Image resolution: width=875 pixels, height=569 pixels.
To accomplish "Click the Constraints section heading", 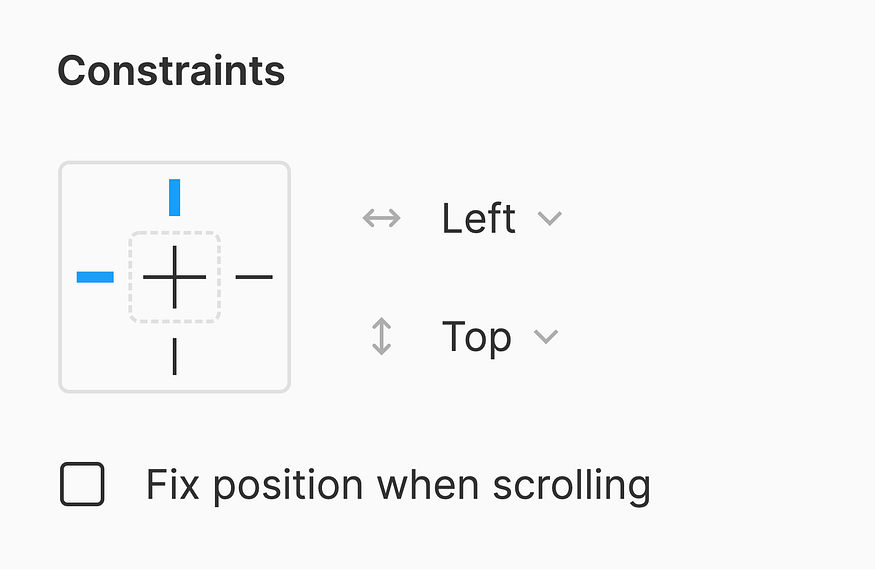I will (171, 71).
